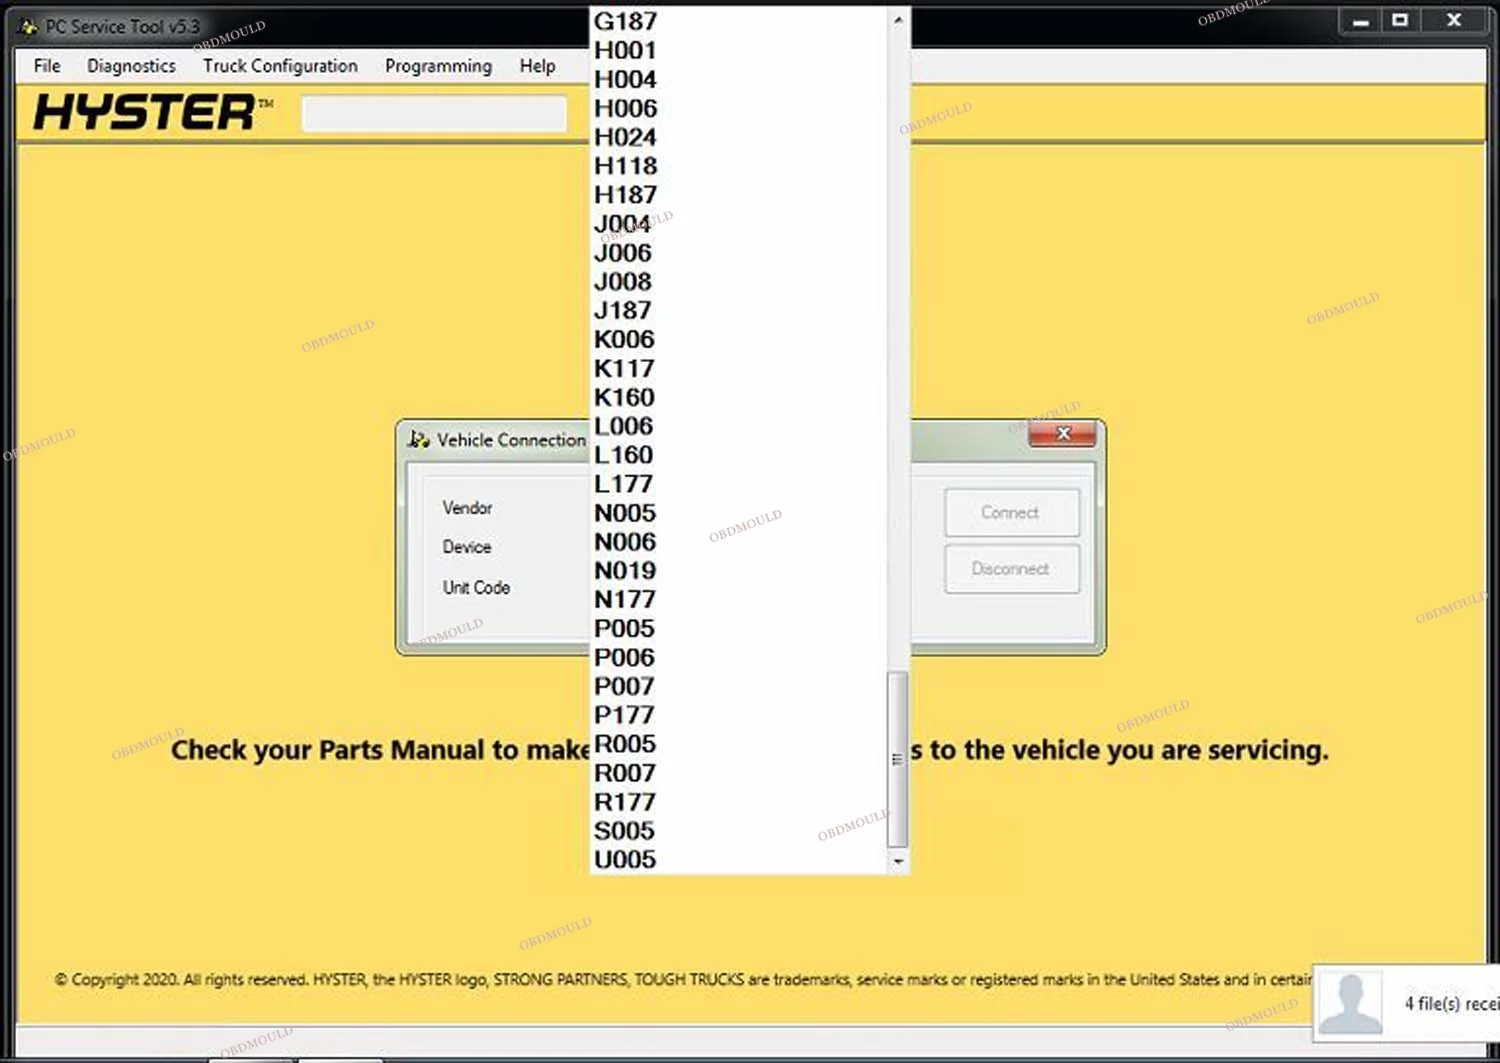Select unit code L177

pyautogui.click(x=738, y=485)
